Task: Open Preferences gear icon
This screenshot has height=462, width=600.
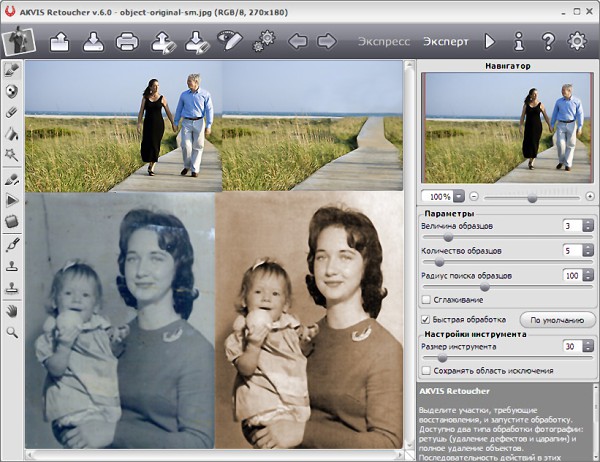Action: [577, 41]
